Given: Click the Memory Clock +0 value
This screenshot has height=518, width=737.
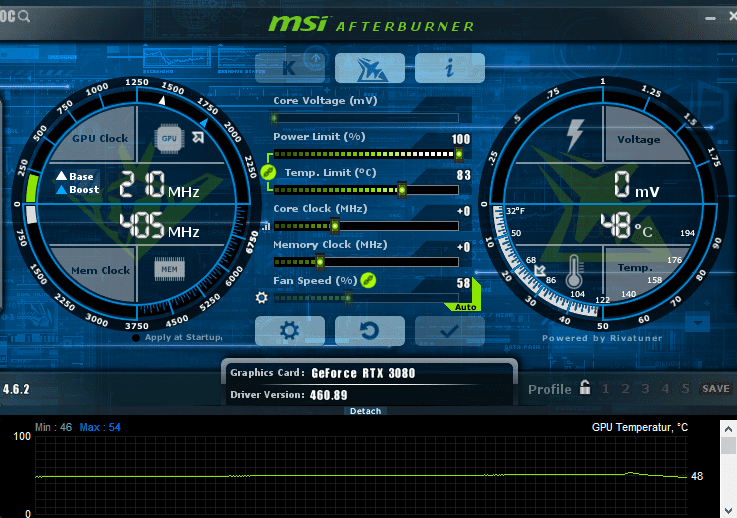Looking at the screenshot, I should [463, 247].
